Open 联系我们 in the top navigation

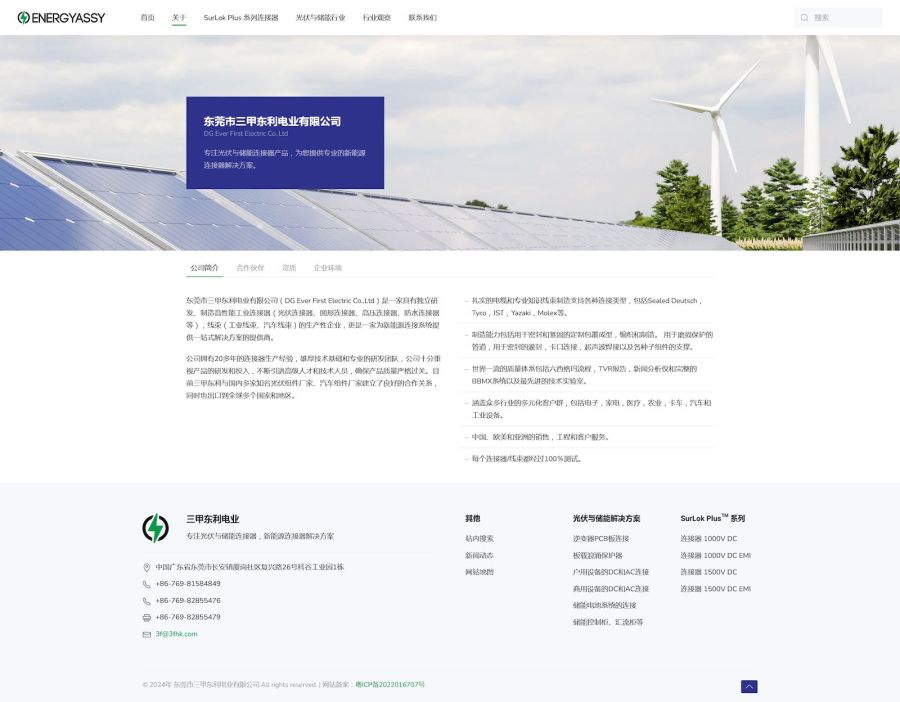422,18
